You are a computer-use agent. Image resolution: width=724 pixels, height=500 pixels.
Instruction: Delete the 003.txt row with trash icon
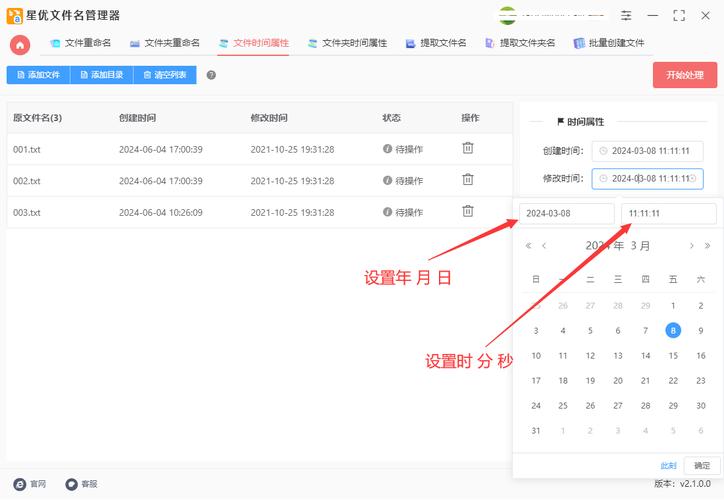[468, 211]
